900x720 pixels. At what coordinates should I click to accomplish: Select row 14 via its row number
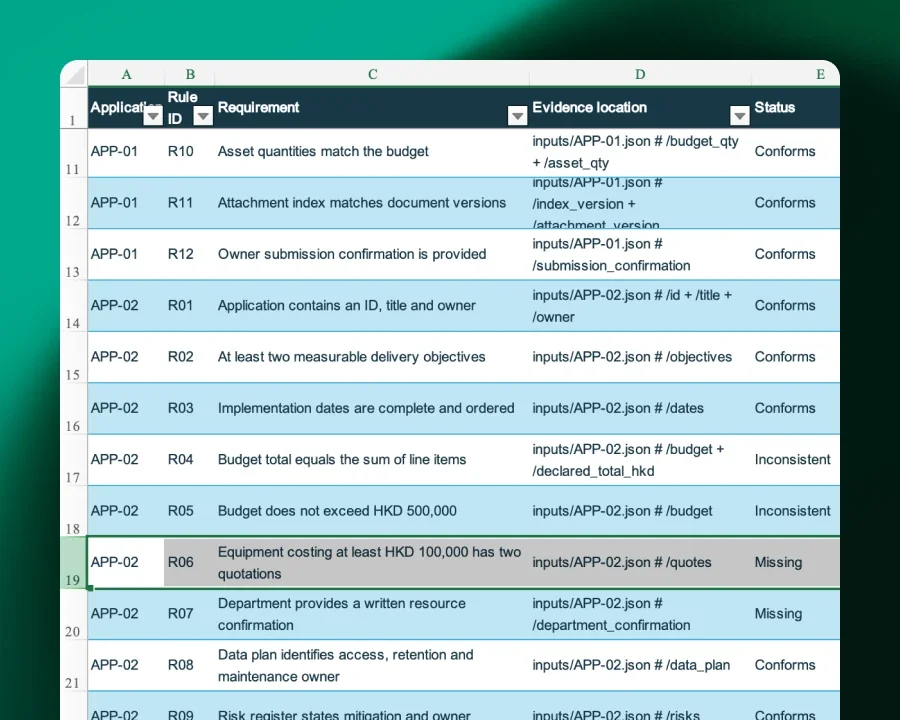click(73, 307)
